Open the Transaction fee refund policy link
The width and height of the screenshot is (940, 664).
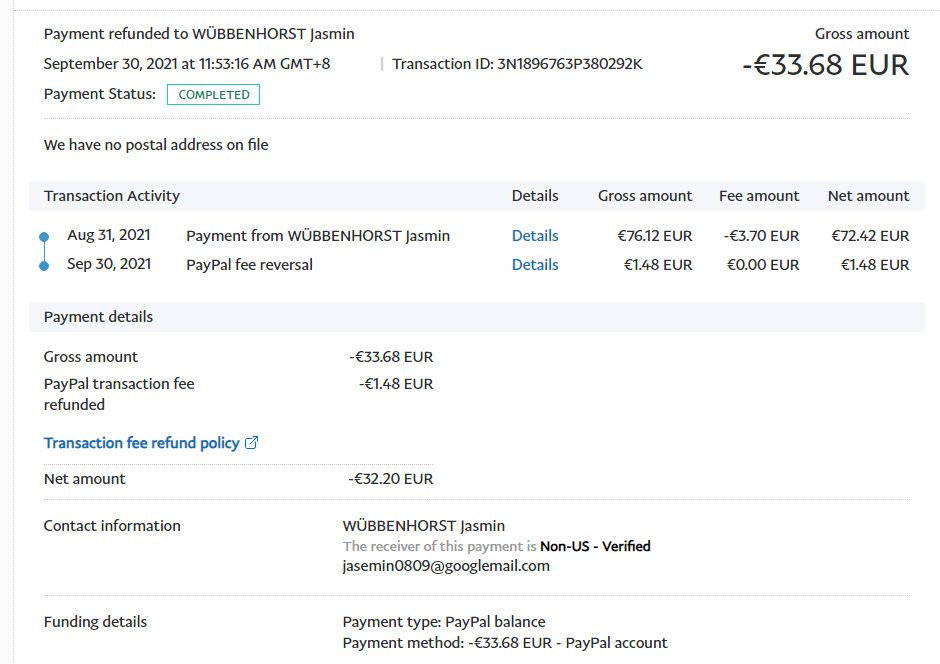point(141,443)
